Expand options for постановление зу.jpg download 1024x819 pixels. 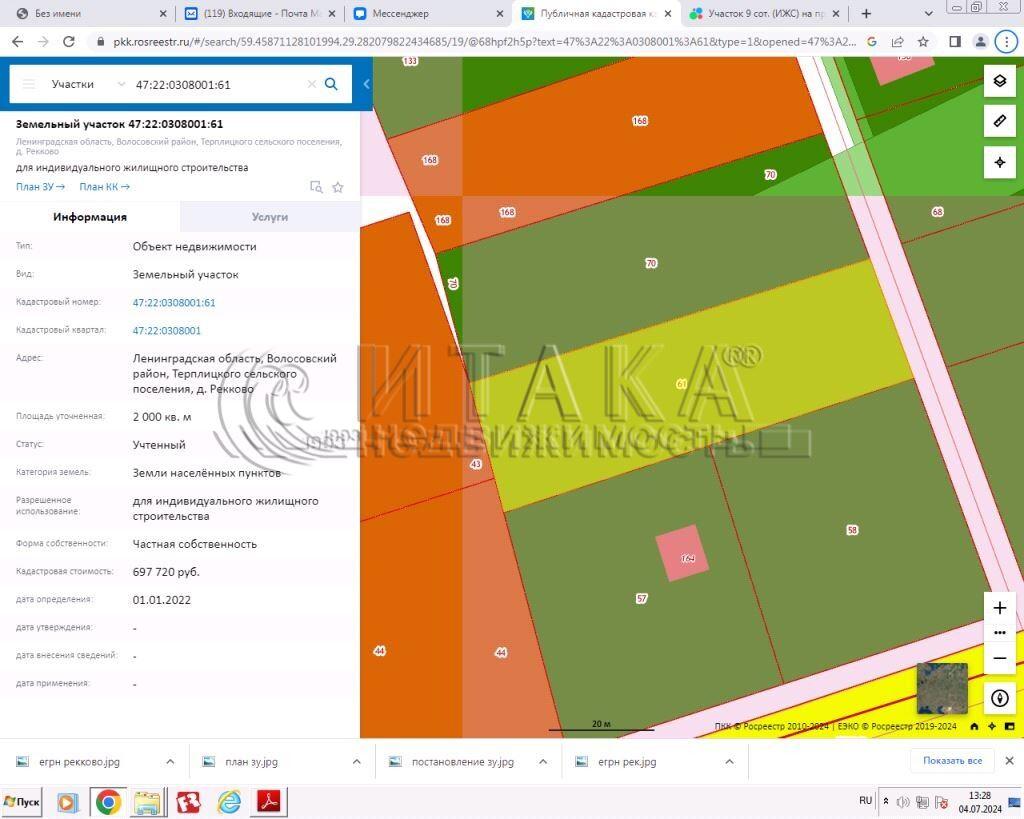(543, 762)
